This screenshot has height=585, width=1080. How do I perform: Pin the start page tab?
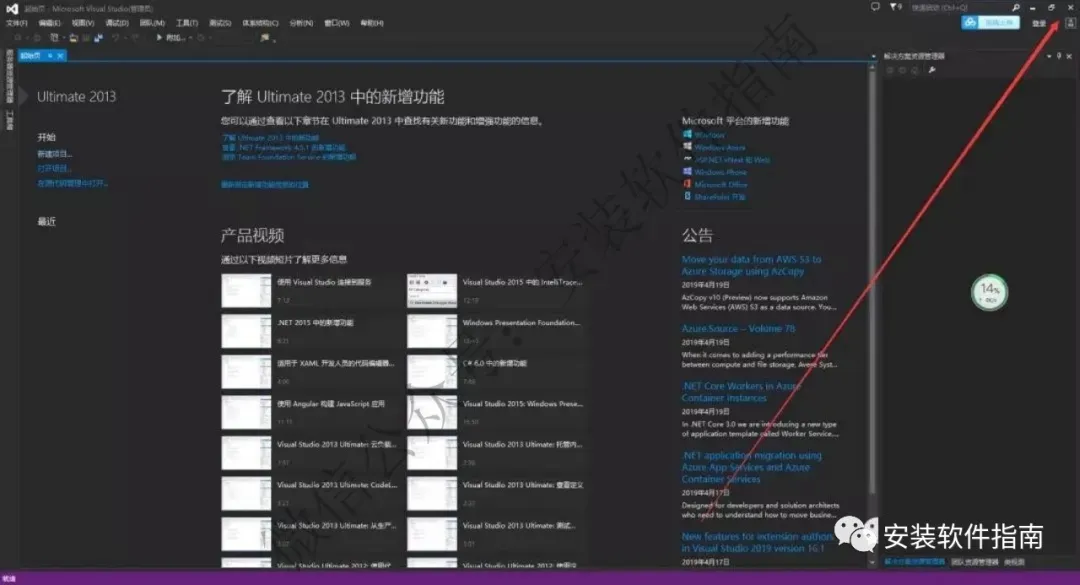[50, 55]
